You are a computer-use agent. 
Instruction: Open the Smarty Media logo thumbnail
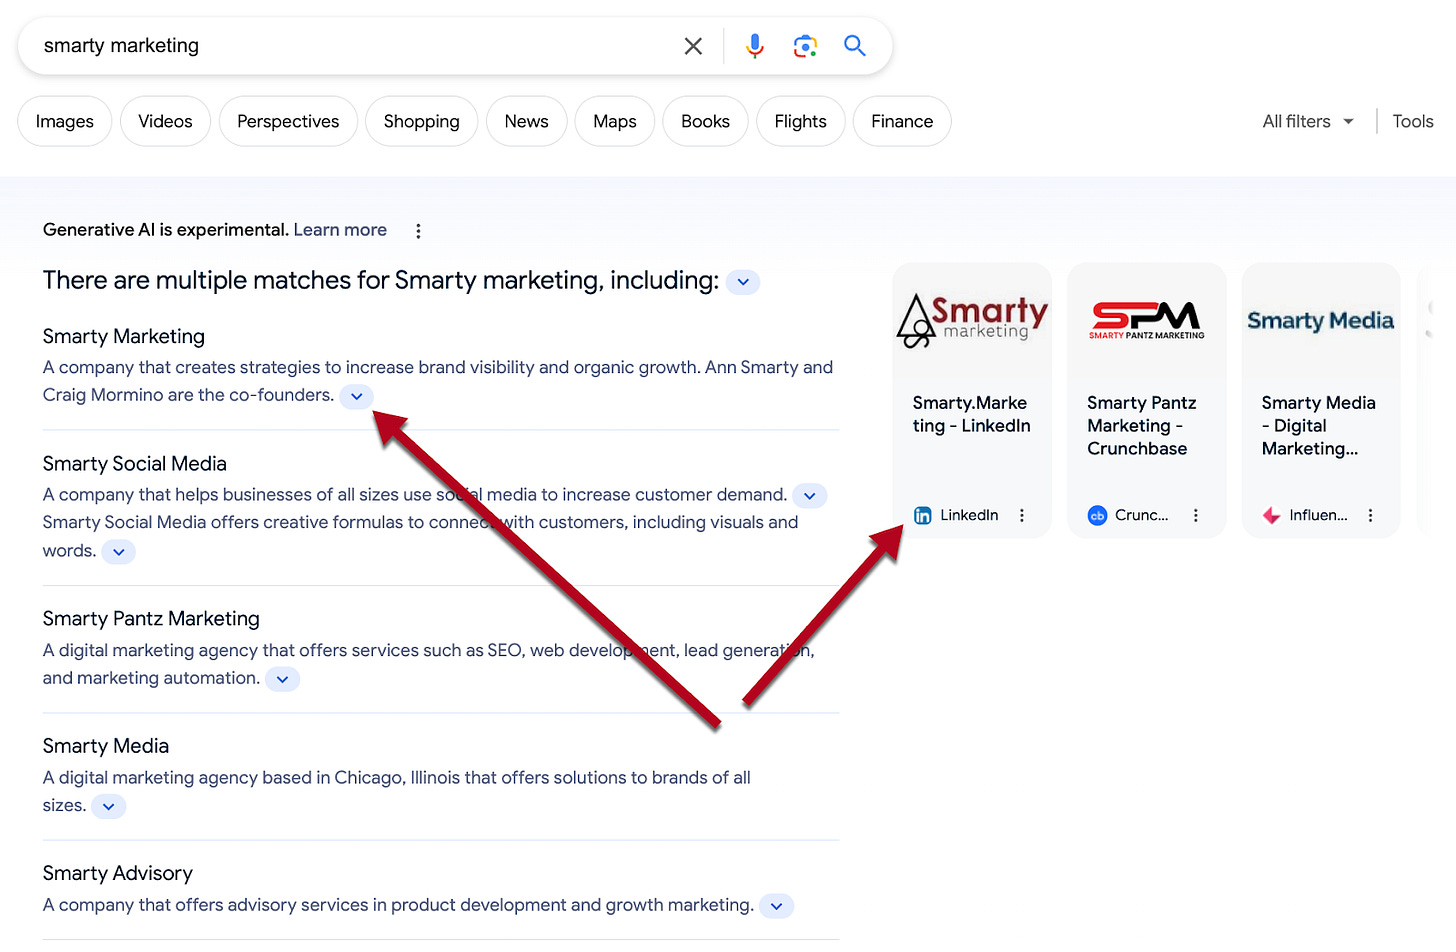[1321, 321]
